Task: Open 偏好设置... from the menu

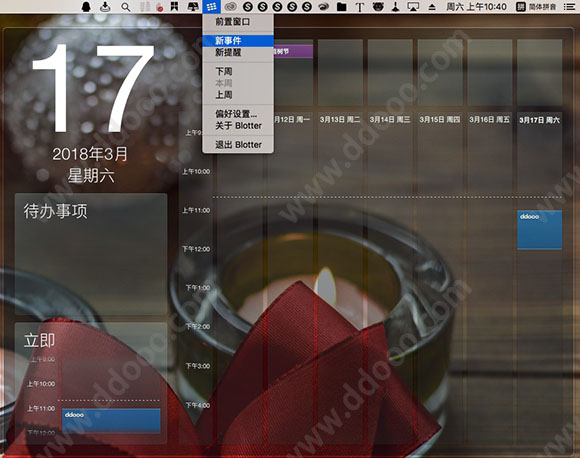Action: coord(238,114)
